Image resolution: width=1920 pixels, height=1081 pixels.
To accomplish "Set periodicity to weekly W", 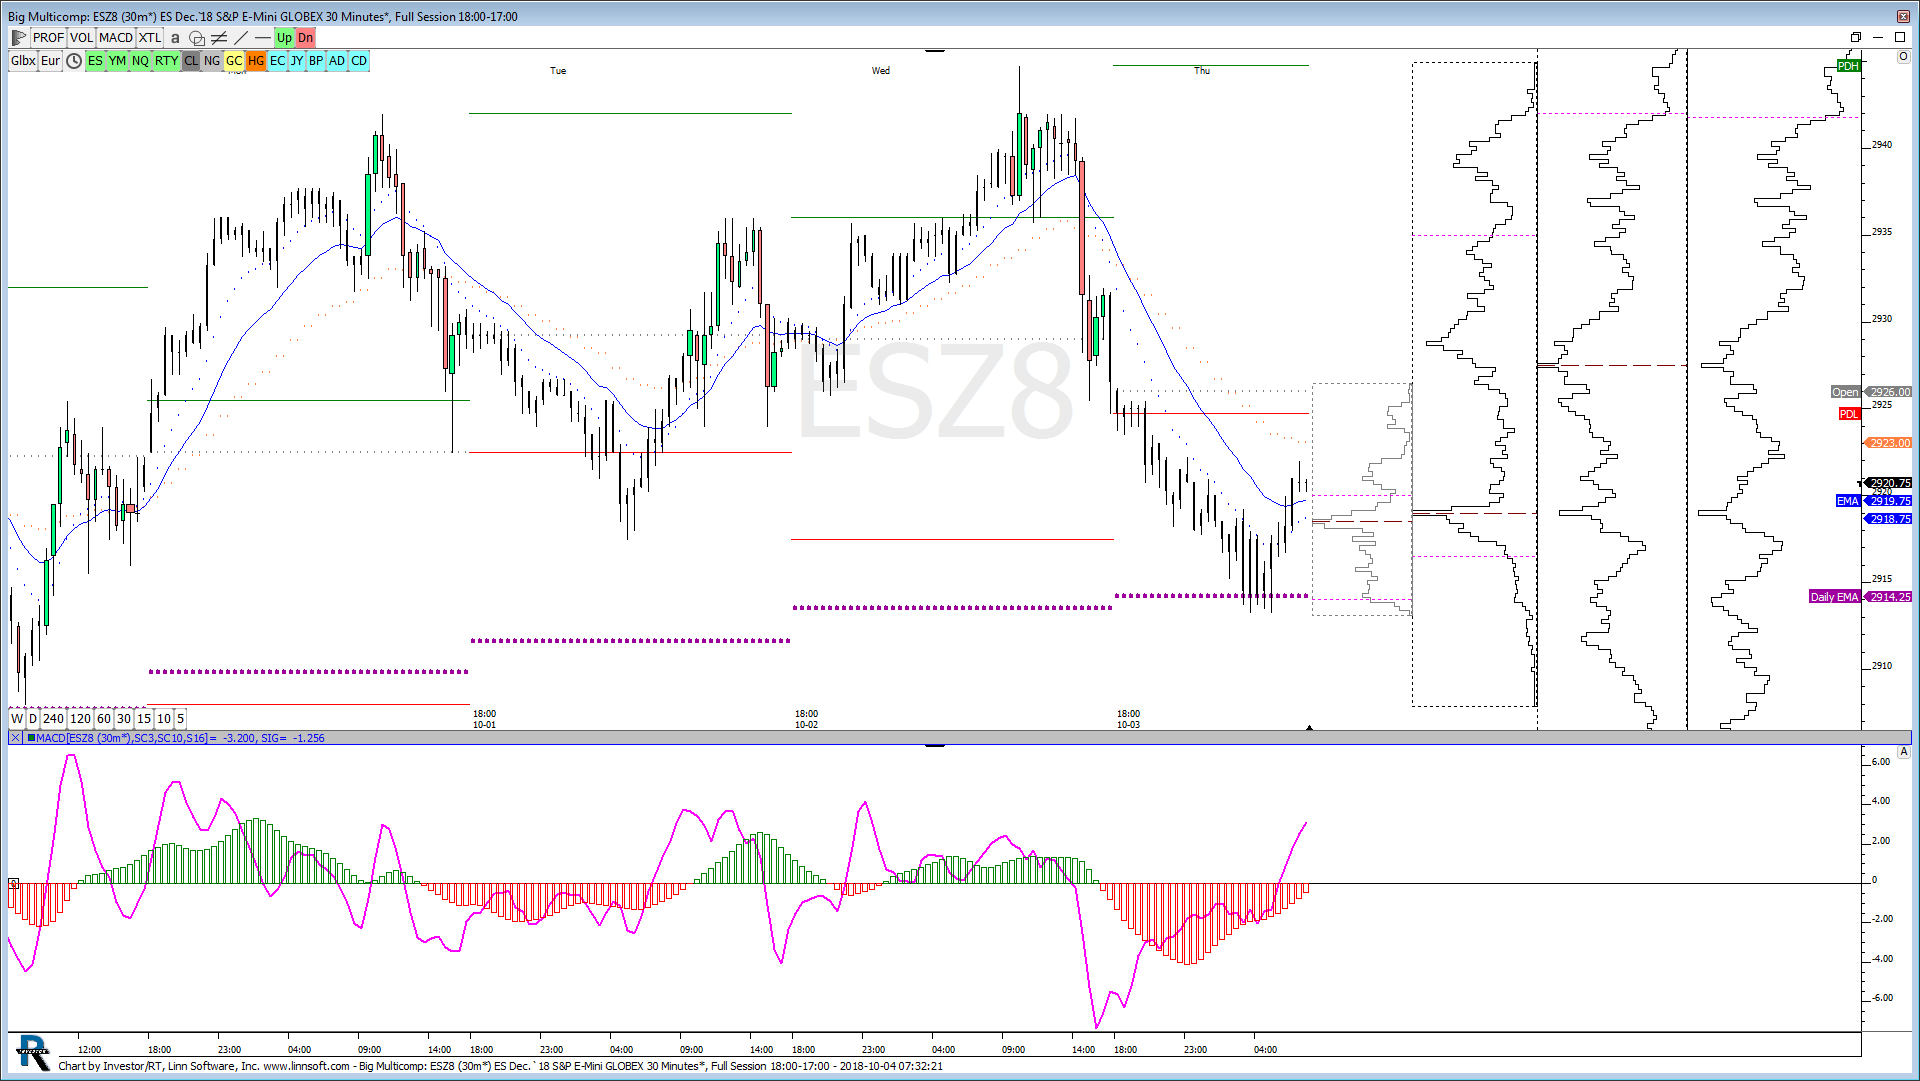I will pos(17,719).
